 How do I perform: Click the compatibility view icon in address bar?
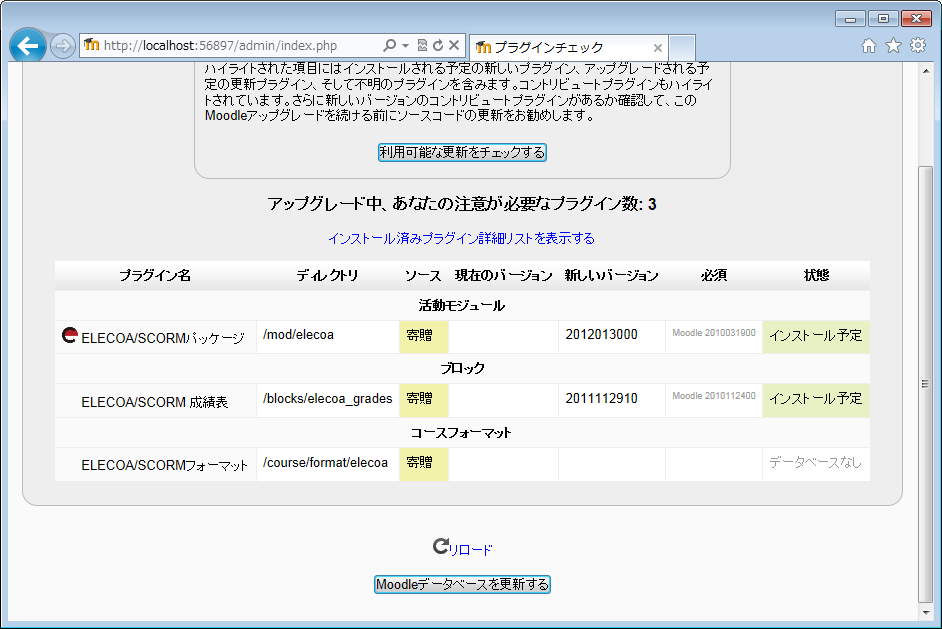(x=422, y=46)
